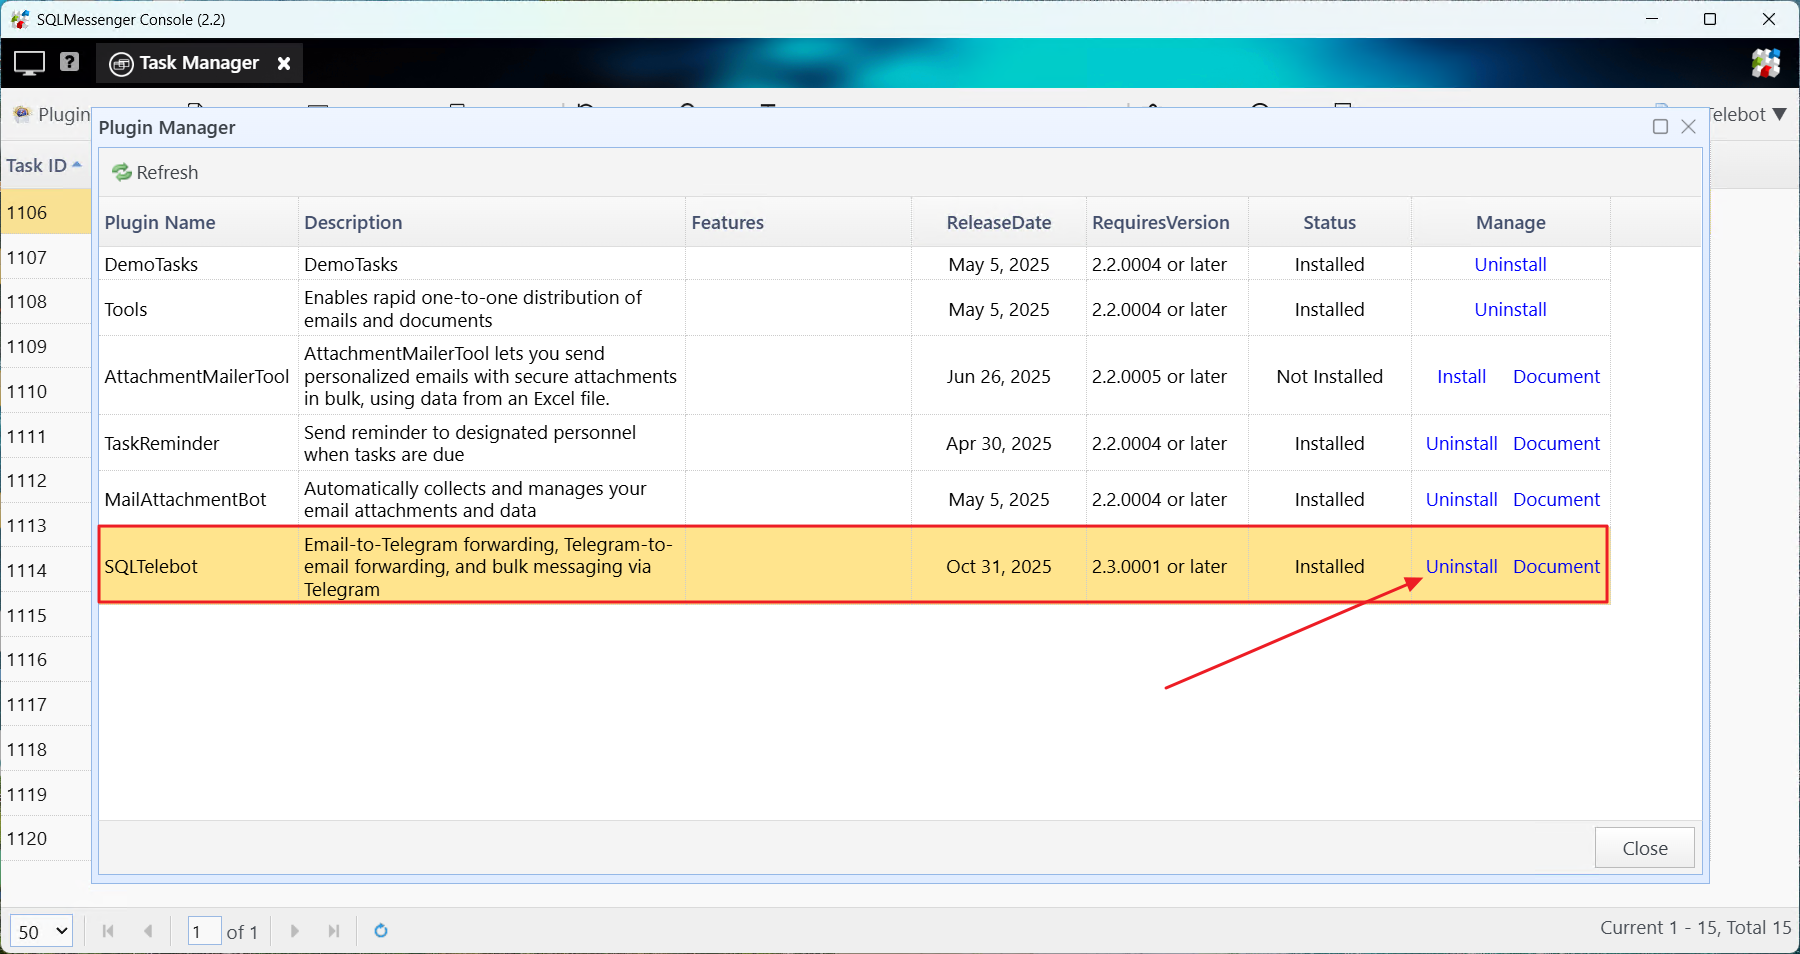Open the TaskReminder Document link

(1556, 443)
